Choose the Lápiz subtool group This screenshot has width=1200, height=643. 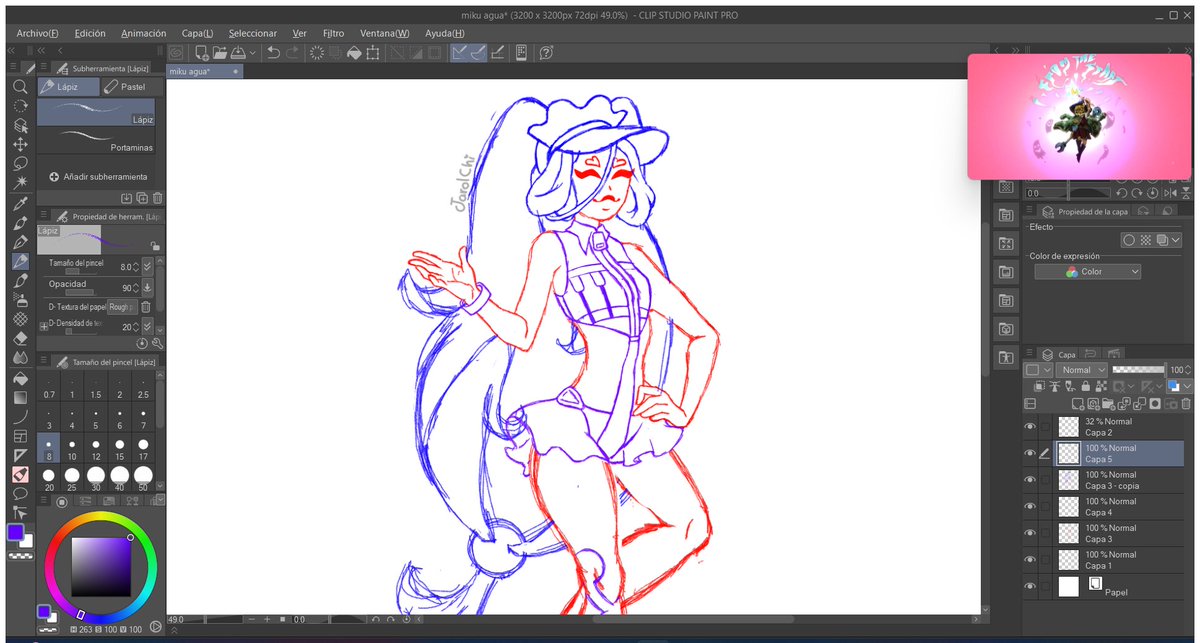pyautogui.click(x=67, y=87)
